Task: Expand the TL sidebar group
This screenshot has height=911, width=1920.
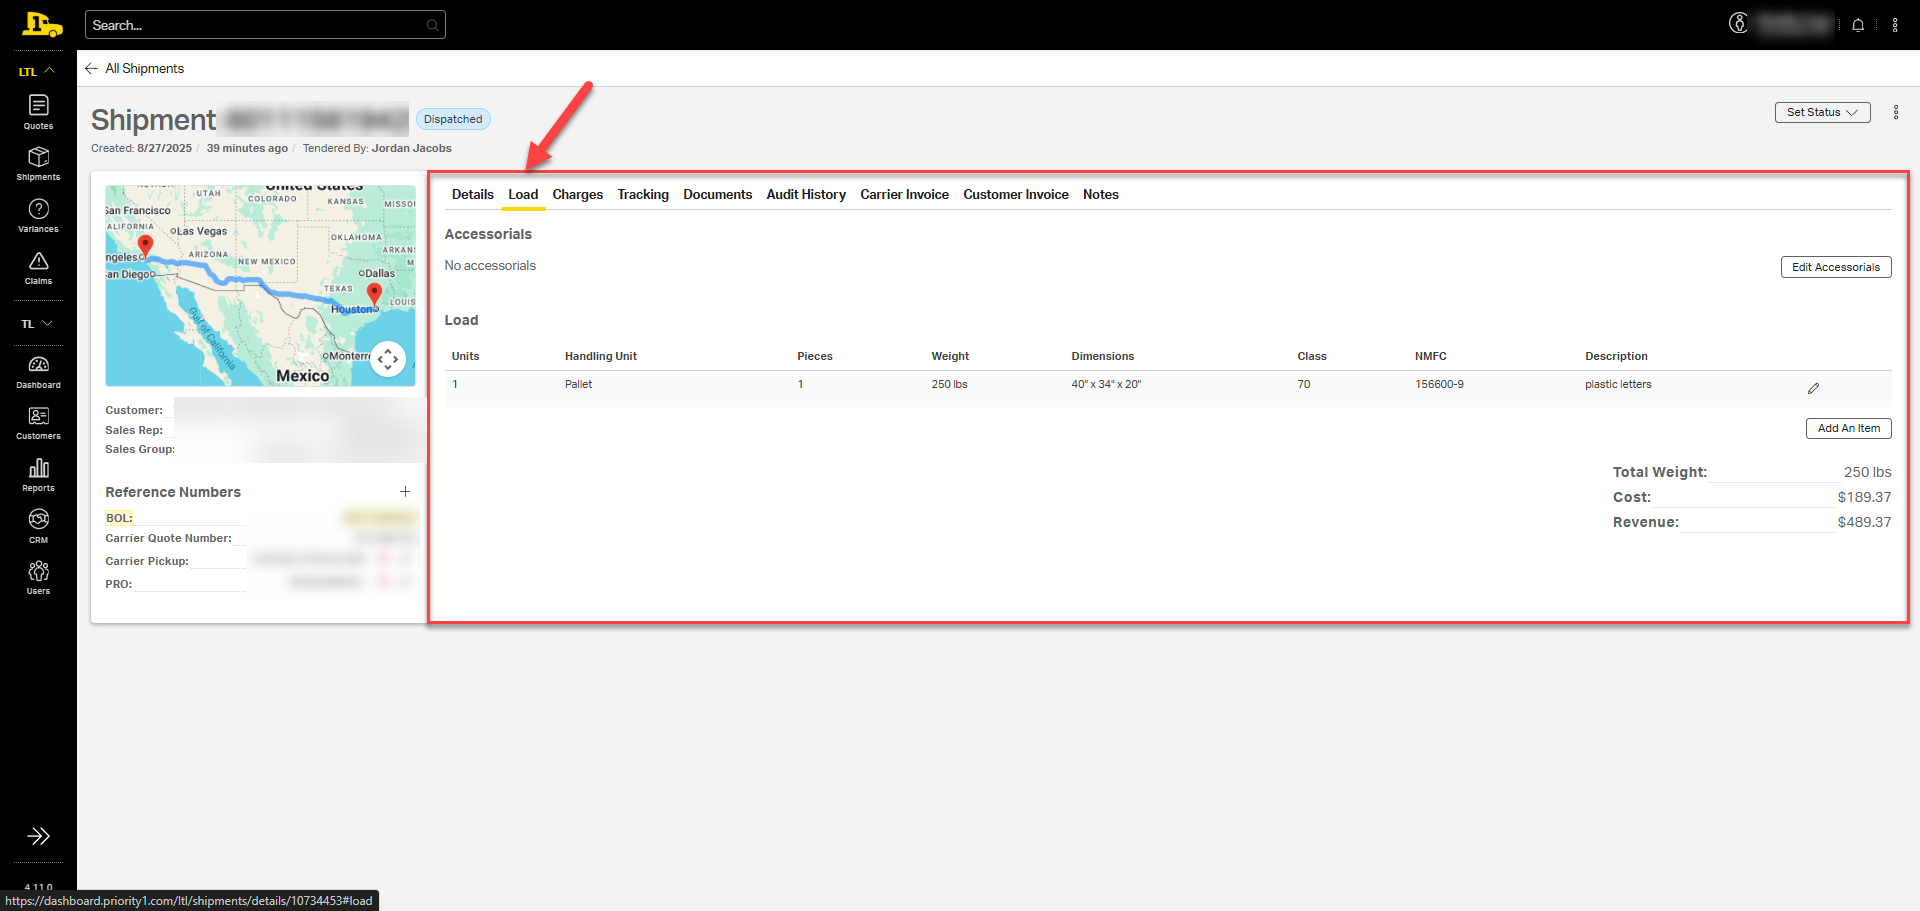Action: 38,324
